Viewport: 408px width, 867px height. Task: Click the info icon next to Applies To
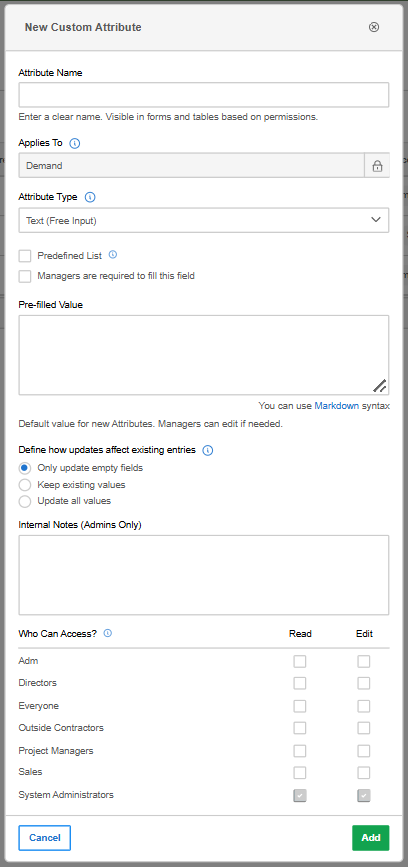(x=75, y=143)
